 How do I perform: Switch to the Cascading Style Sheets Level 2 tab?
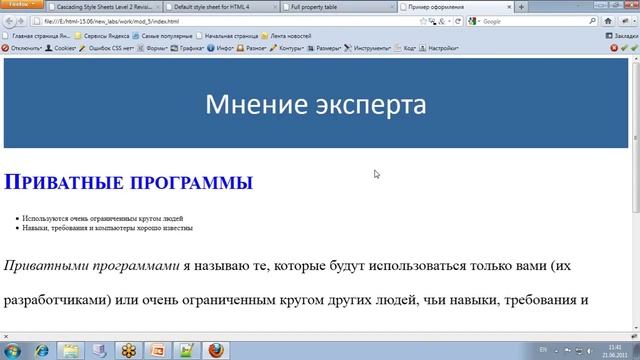[104, 7]
